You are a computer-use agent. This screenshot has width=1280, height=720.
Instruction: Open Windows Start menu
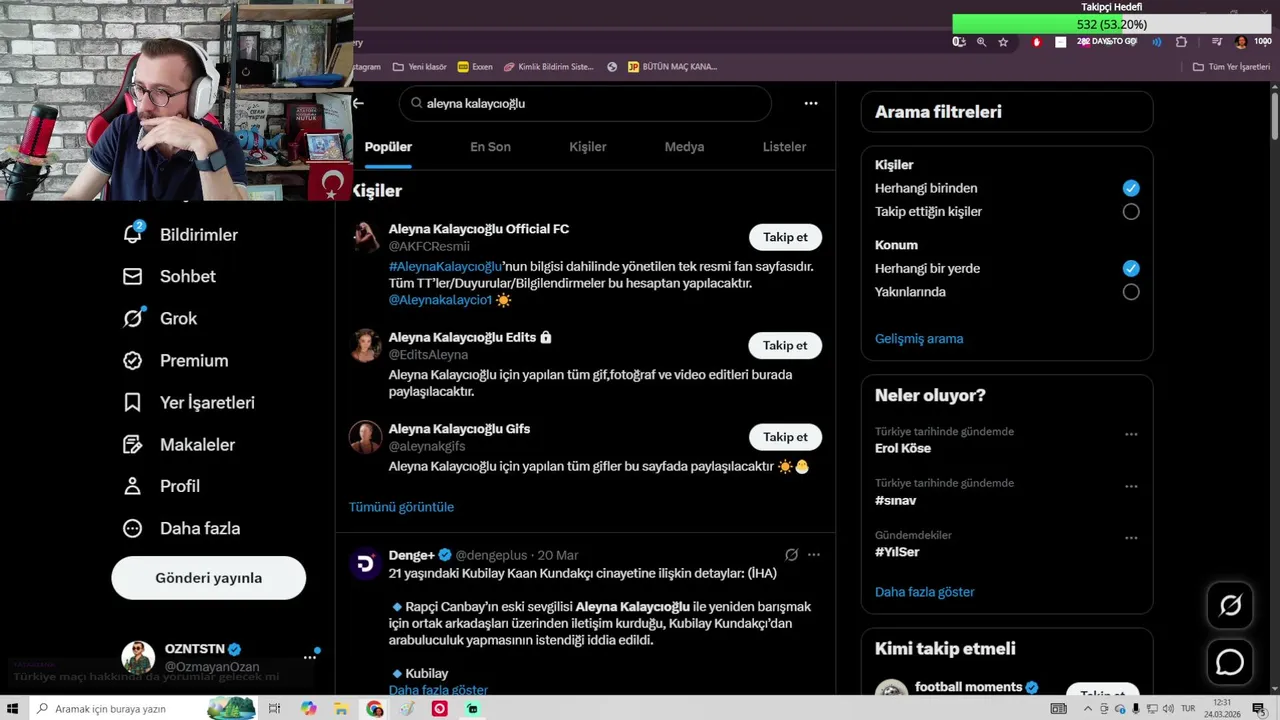click(14, 709)
